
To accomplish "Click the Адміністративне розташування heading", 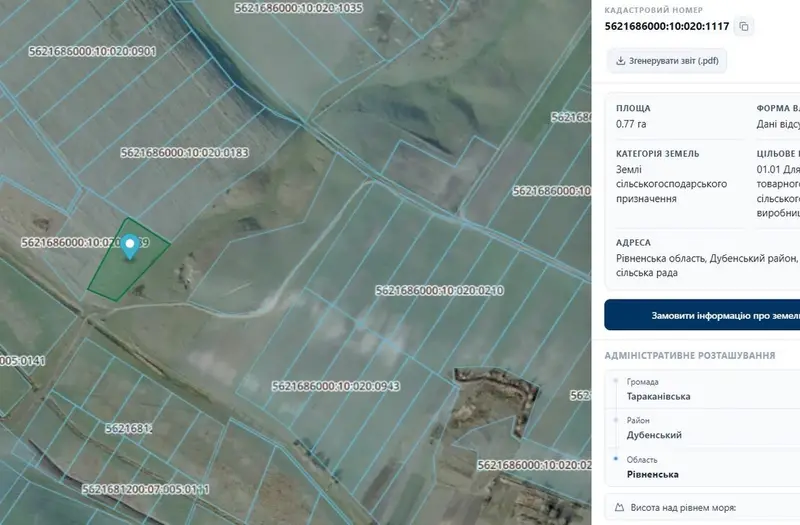I will (x=690, y=355).
